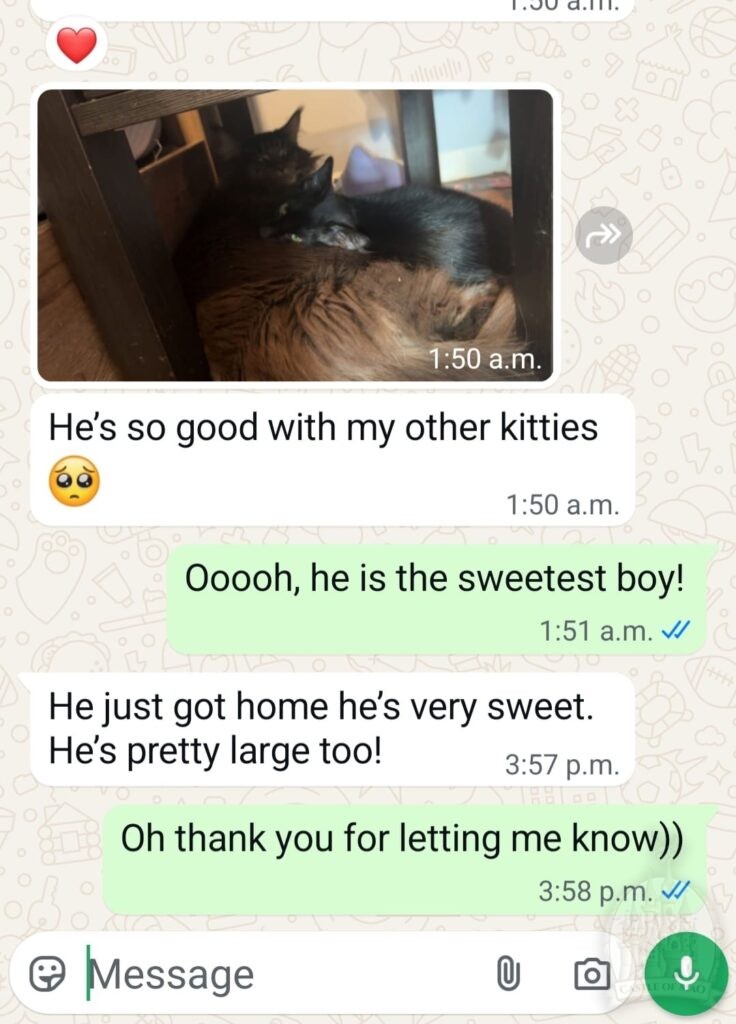
Task: Select "Oh thank you for letting me know" bubble
Action: tap(404, 859)
